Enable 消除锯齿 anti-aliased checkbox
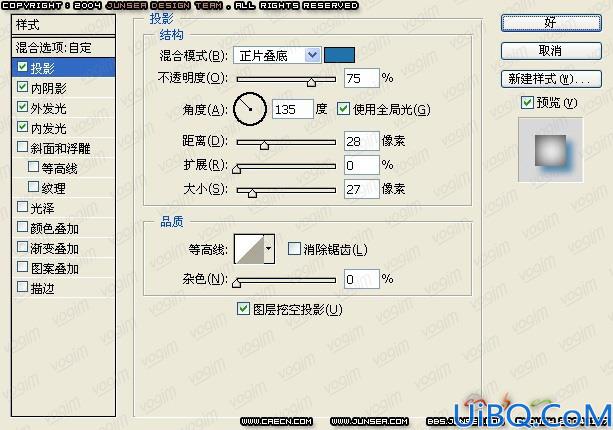613x430 pixels. 294,249
